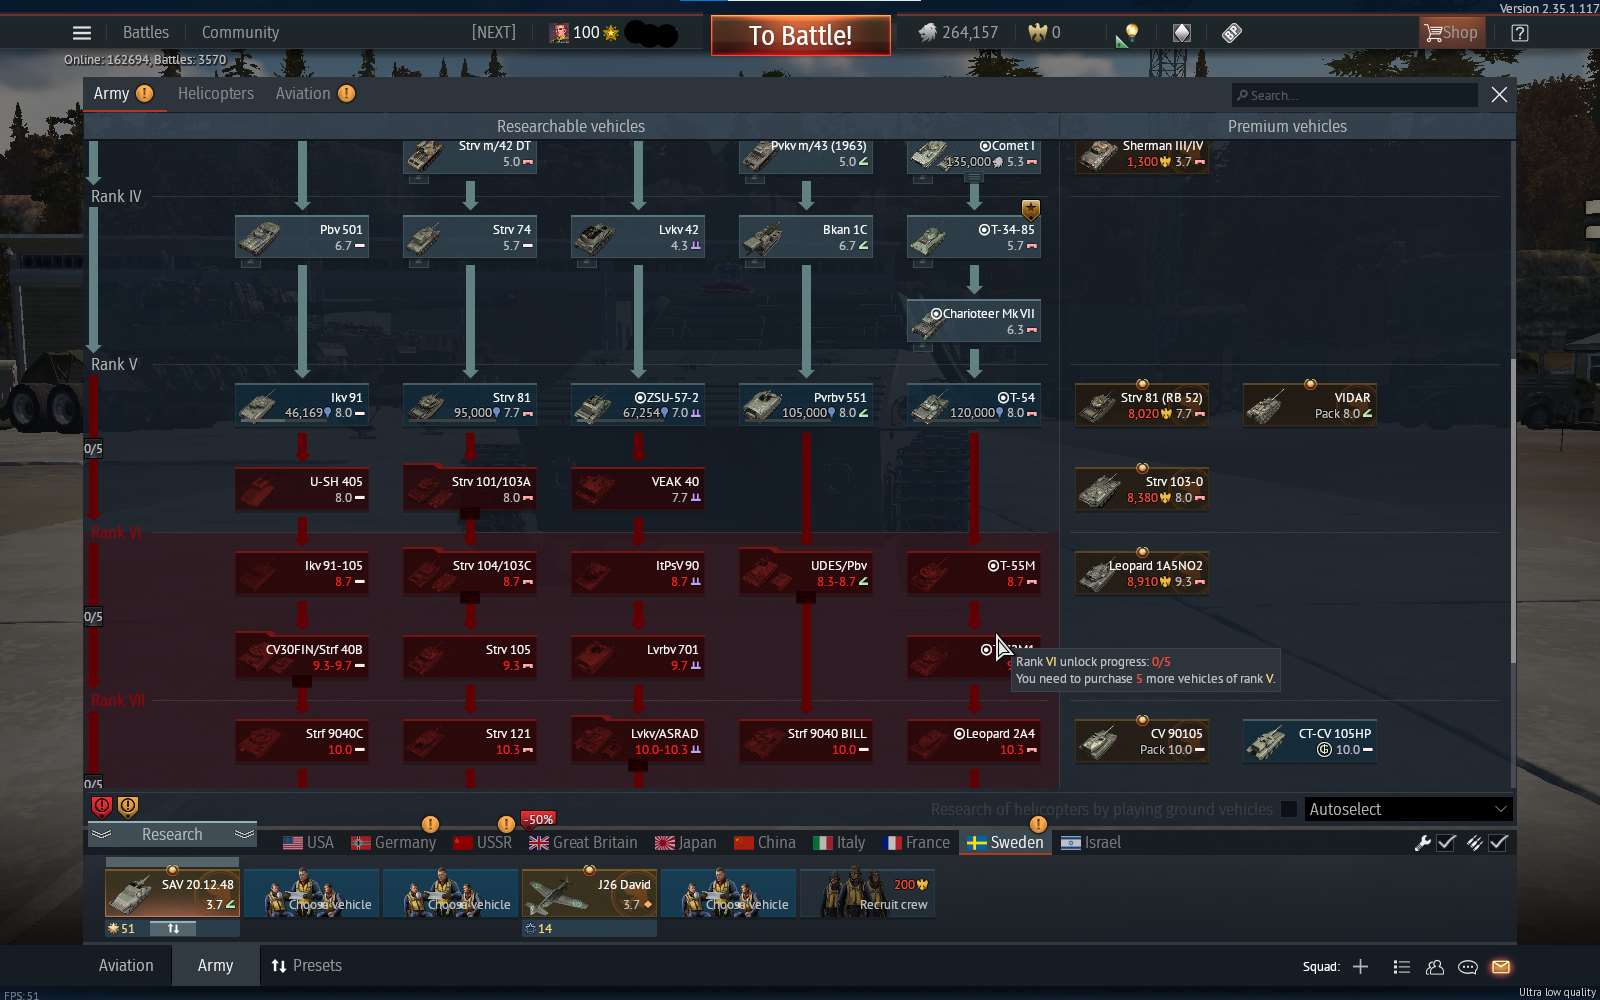This screenshot has height=1000, width=1600.
Task: Open the inventory items icon
Action: tap(1182, 33)
